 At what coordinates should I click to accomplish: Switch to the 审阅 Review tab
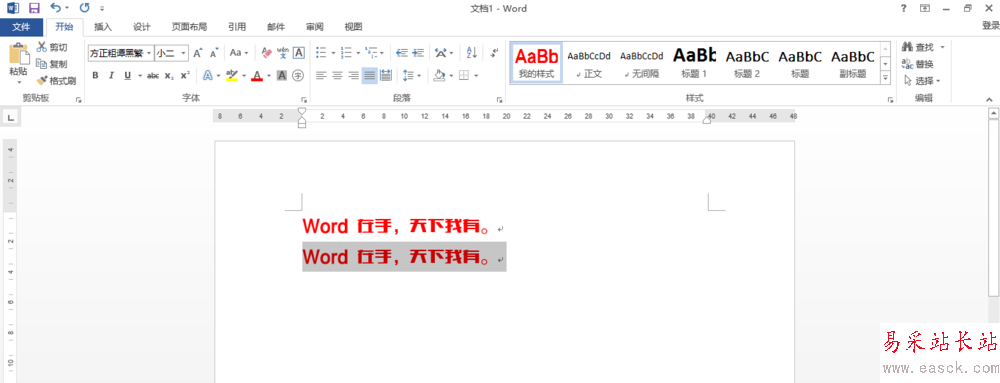(314, 27)
